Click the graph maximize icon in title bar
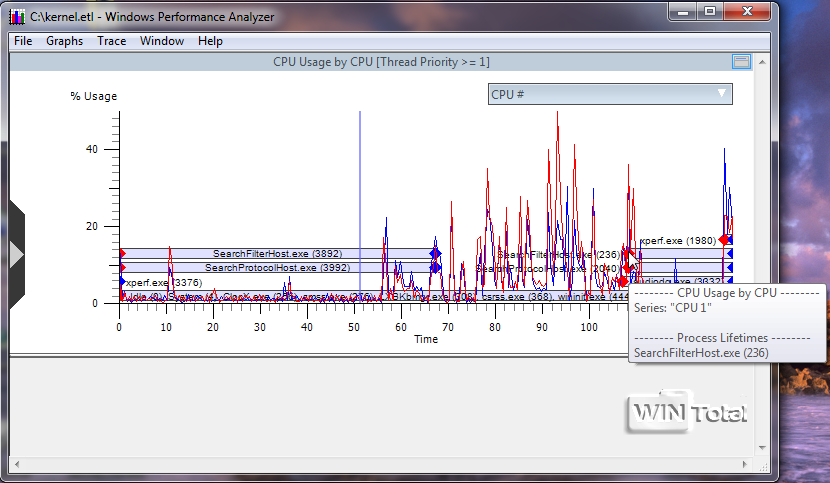The width and height of the screenshot is (830, 483). 741,62
